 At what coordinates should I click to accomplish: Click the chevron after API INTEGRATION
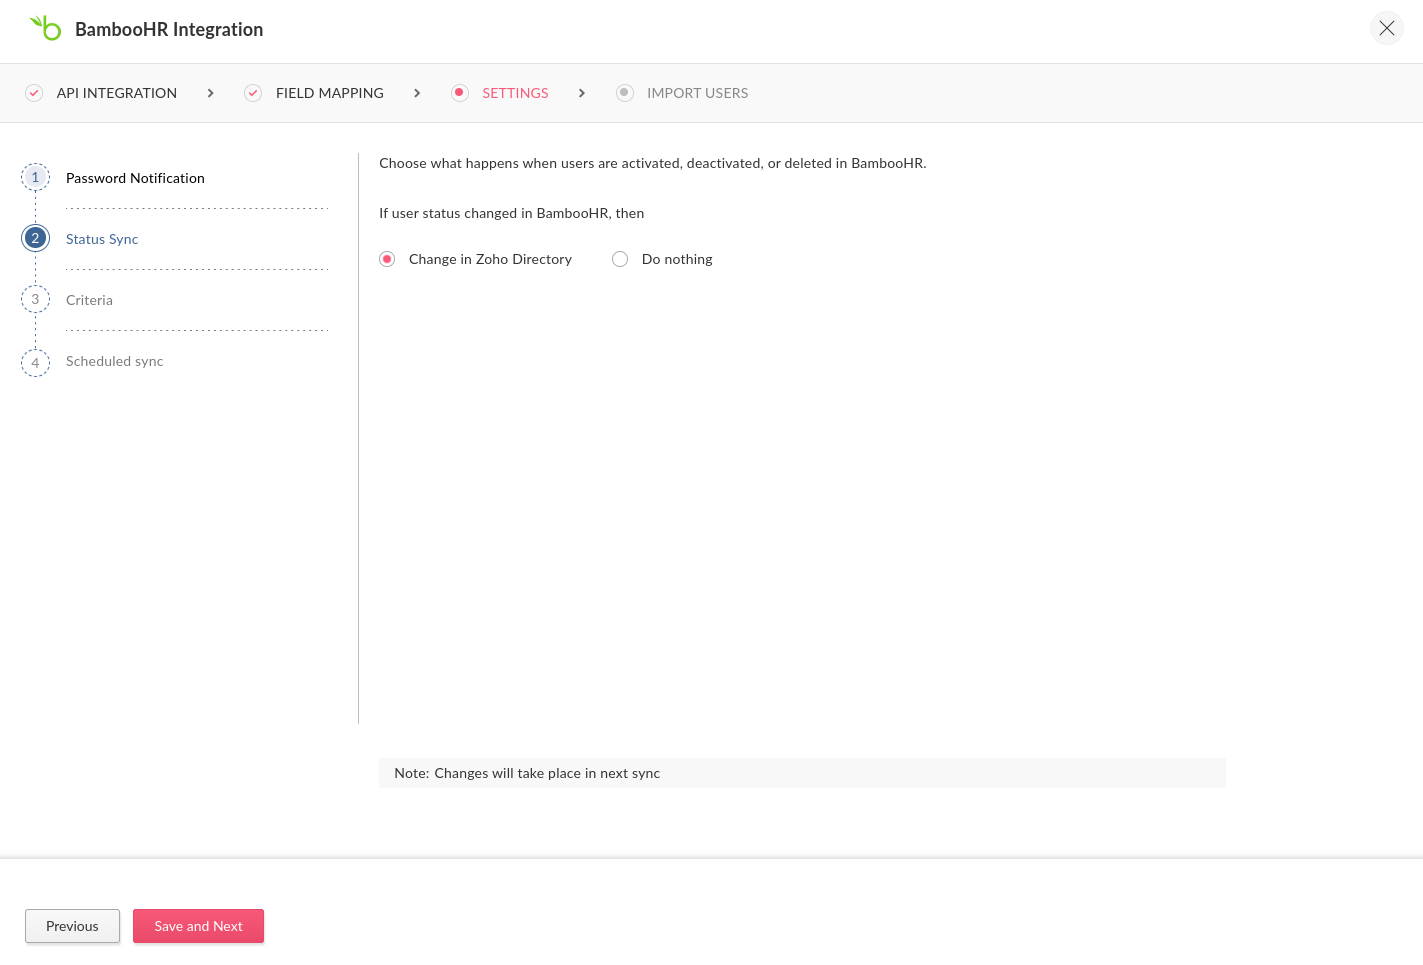(x=210, y=93)
